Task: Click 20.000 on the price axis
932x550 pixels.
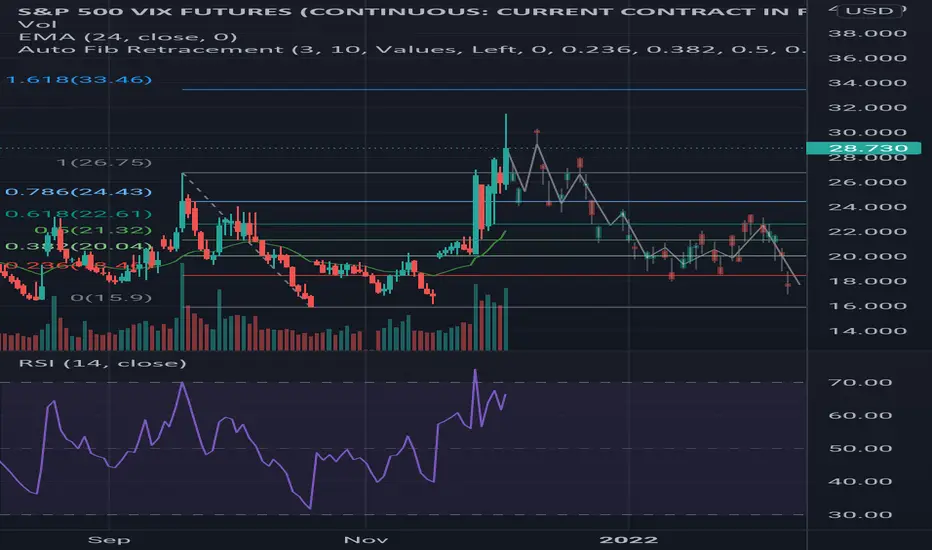Action: 867,256
